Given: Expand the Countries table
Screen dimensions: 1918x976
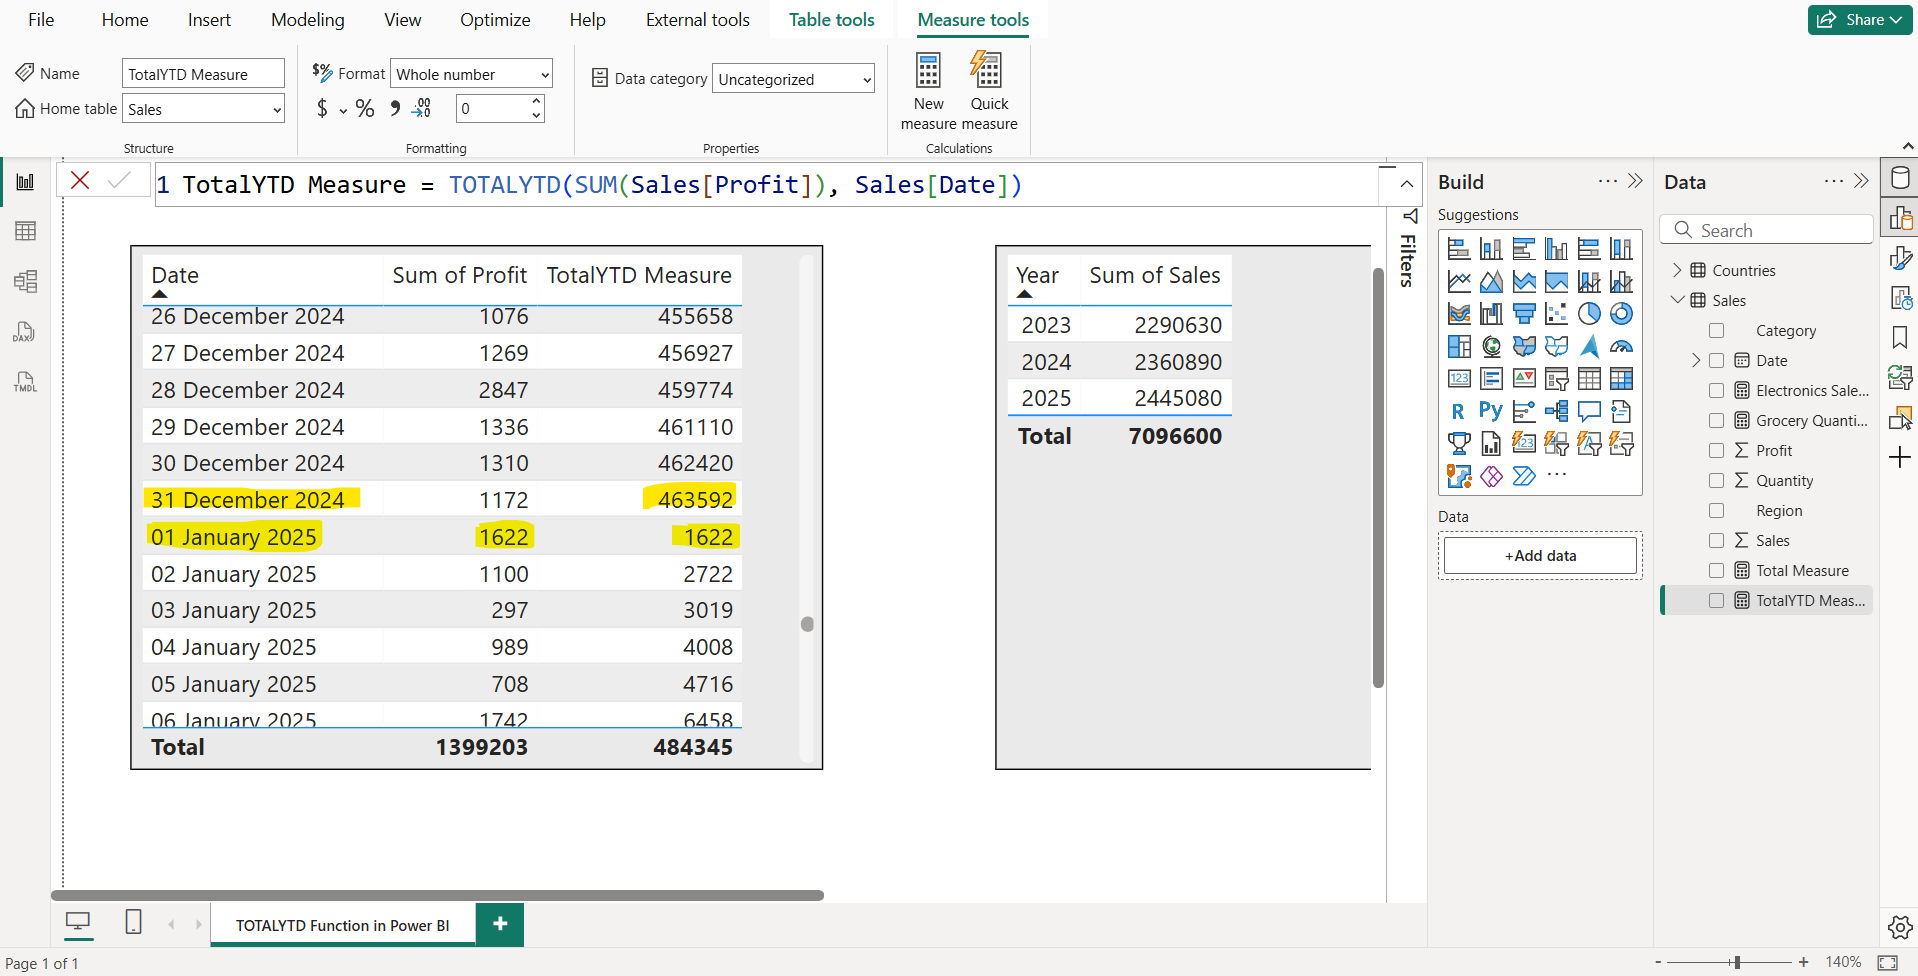Looking at the screenshot, I should tap(1677, 270).
